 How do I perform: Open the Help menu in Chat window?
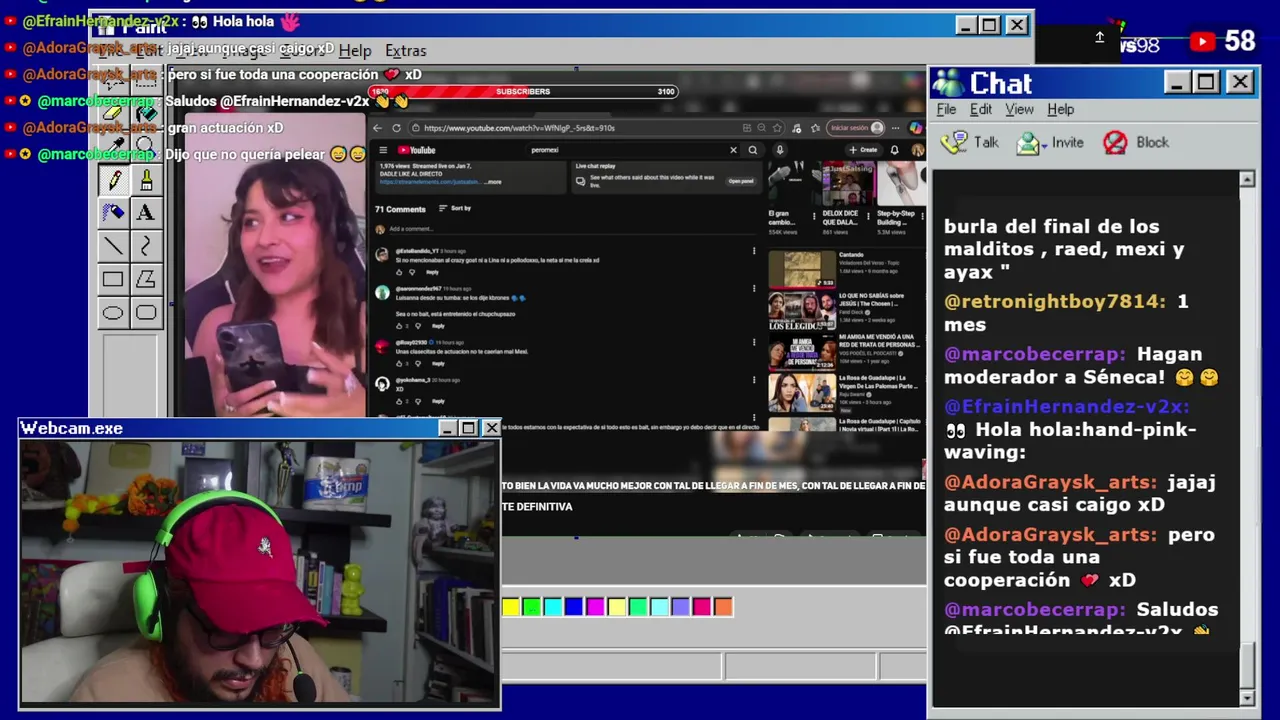(x=1061, y=109)
